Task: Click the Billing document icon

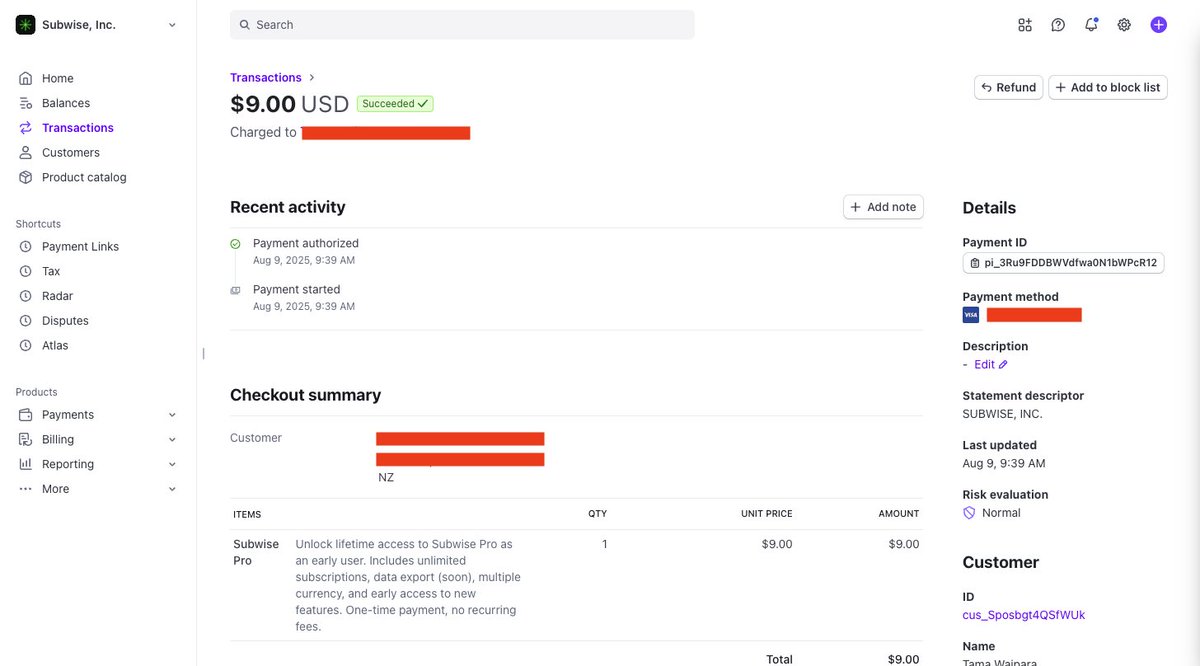Action: (x=26, y=440)
